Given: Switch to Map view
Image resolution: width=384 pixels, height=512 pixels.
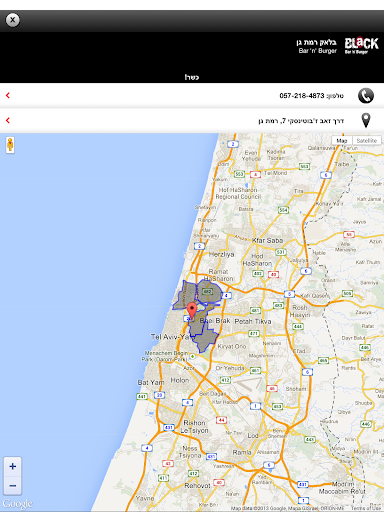Looking at the screenshot, I should click(342, 141).
